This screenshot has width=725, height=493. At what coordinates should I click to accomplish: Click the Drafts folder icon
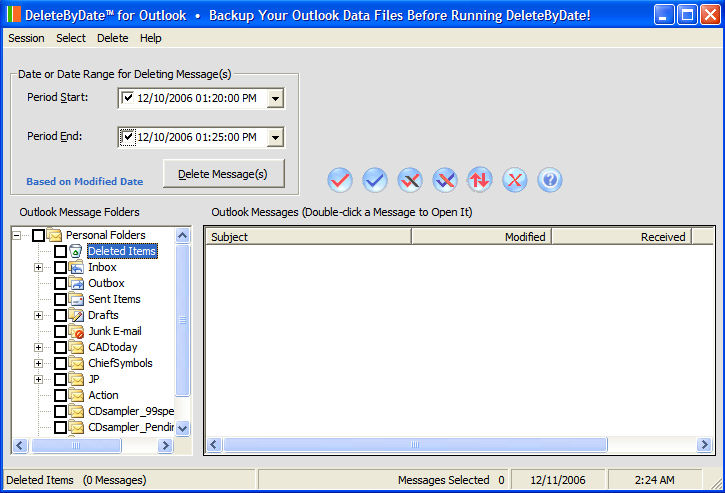click(x=76, y=315)
